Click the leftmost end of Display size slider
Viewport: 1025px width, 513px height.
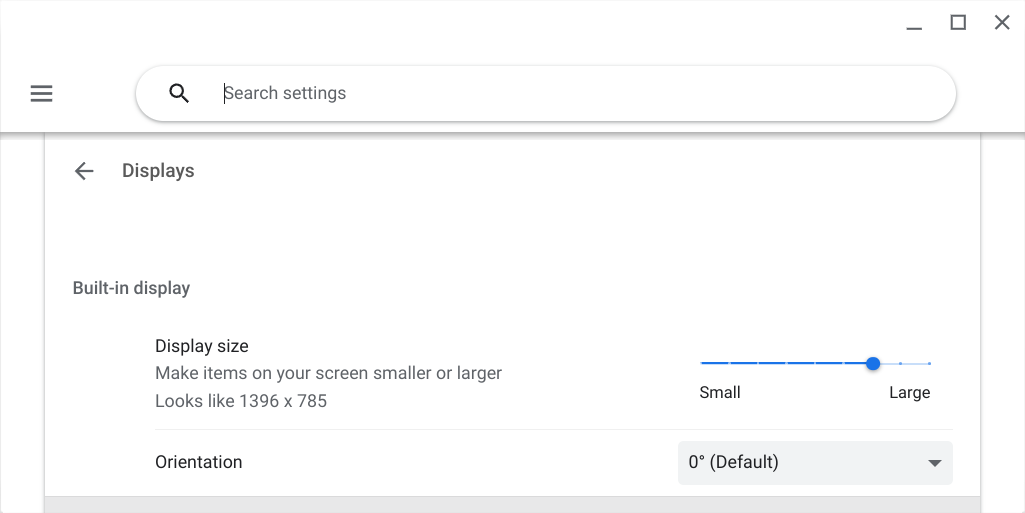point(703,364)
